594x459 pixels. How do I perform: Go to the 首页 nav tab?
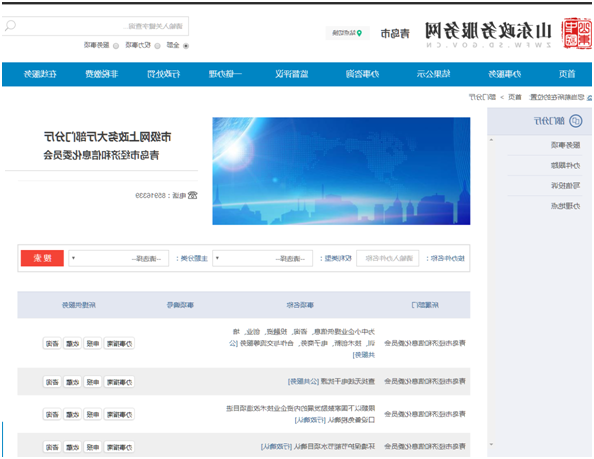tap(567, 74)
